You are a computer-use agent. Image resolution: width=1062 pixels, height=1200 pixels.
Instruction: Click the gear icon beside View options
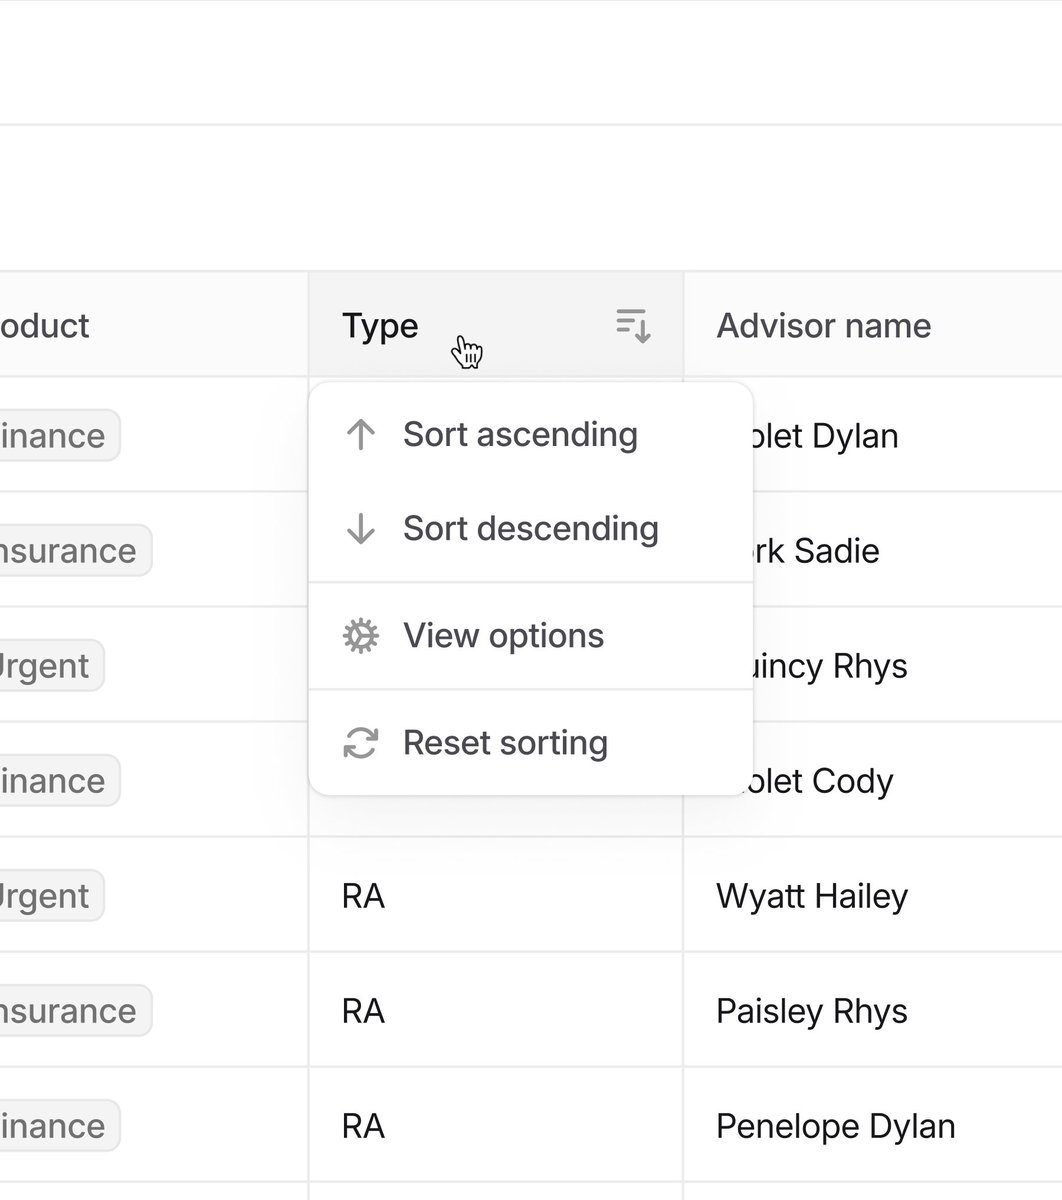(x=360, y=636)
